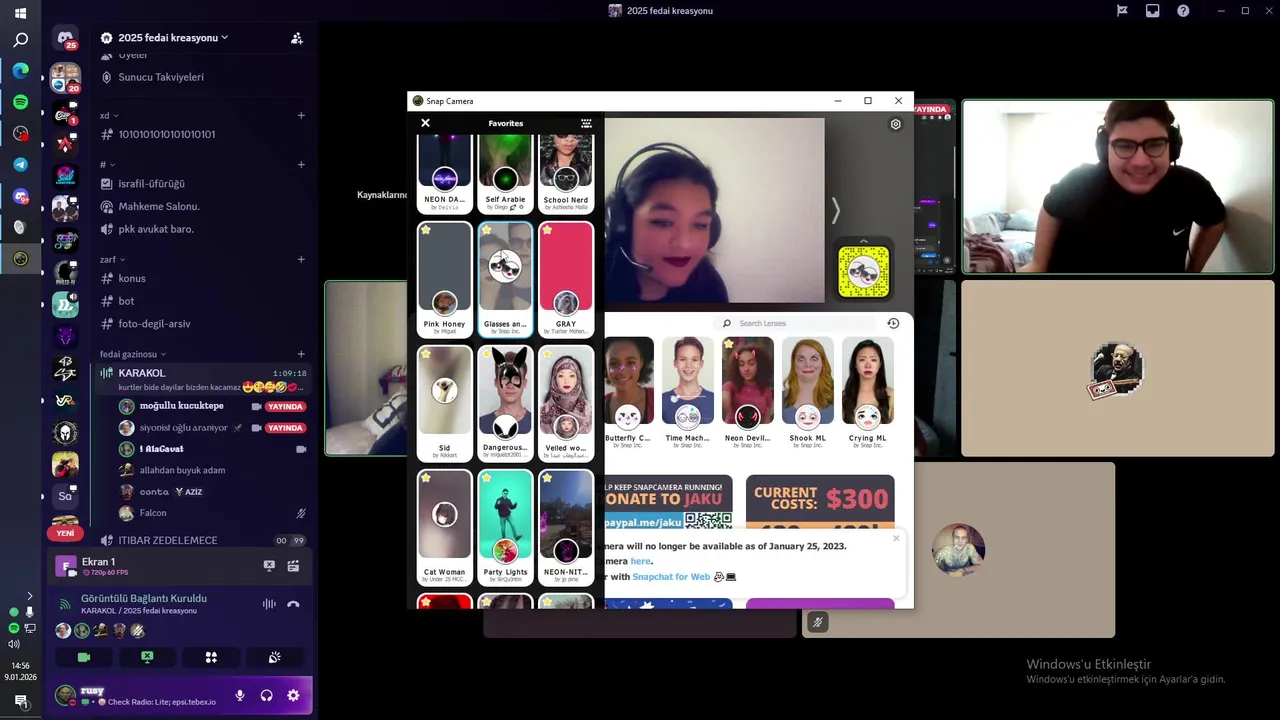
Task: Click the paypal.me/jaku donation link
Action: click(x=645, y=521)
